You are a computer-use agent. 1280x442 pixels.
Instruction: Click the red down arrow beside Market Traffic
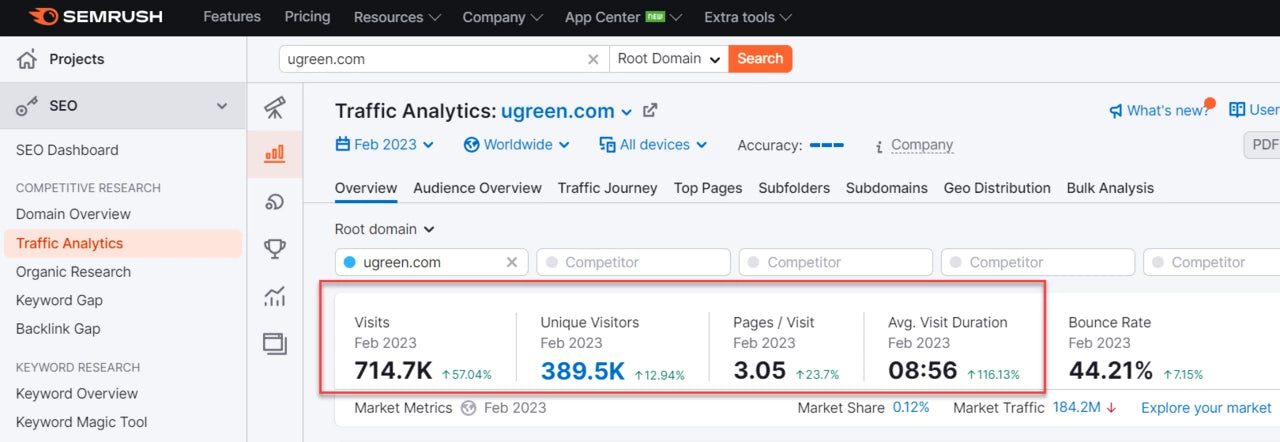pyautogui.click(x=1111, y=408)
